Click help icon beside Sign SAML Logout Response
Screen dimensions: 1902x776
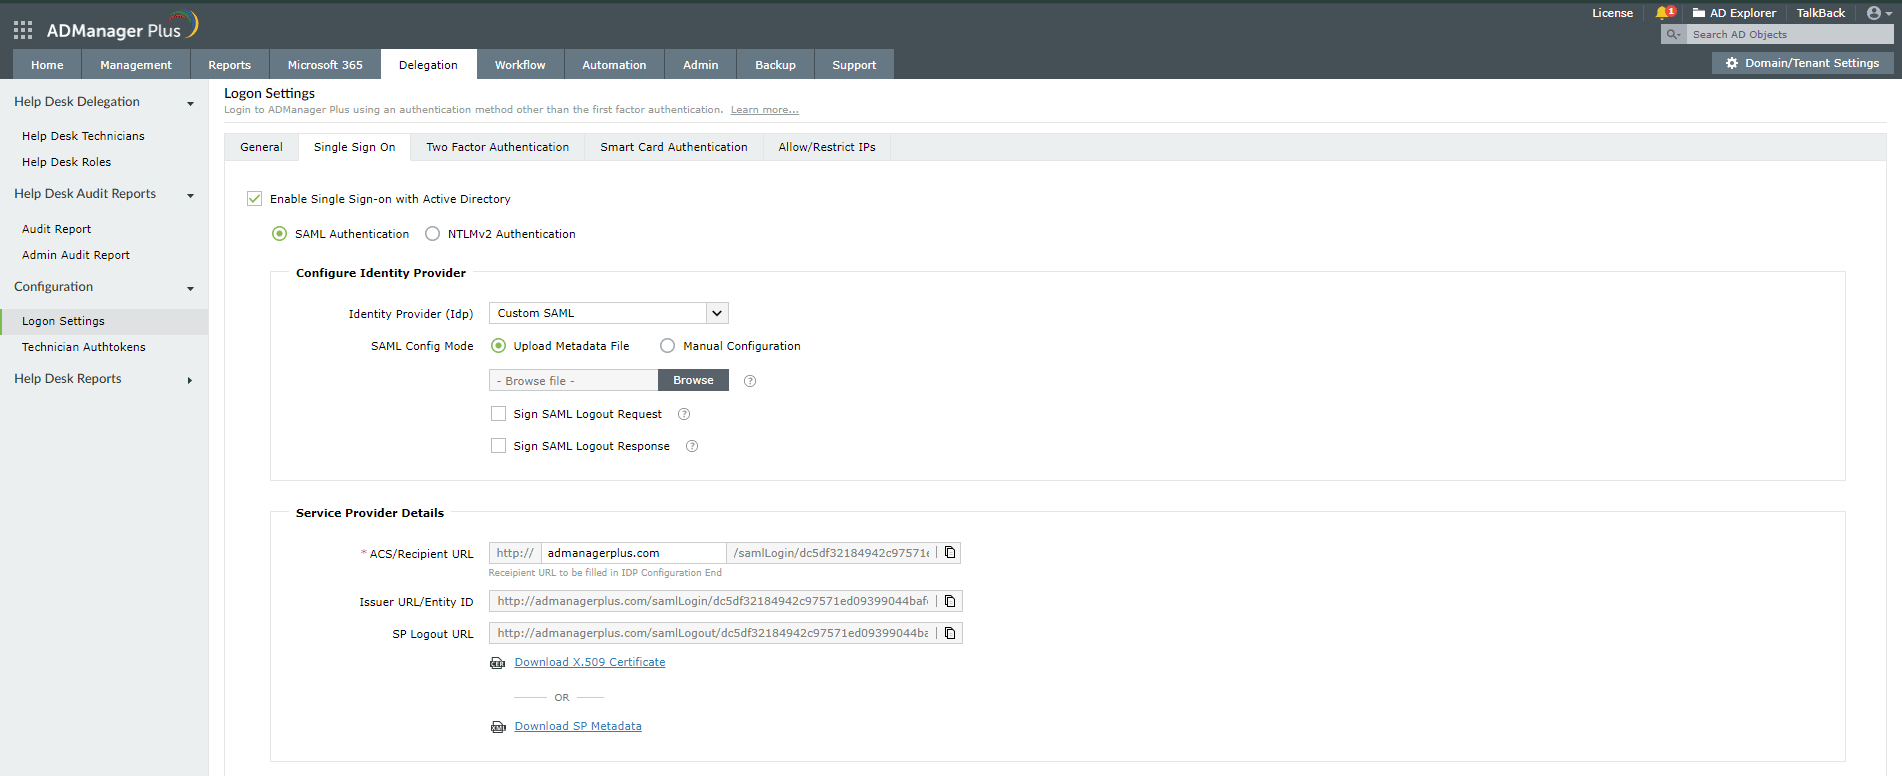[692, 446]
